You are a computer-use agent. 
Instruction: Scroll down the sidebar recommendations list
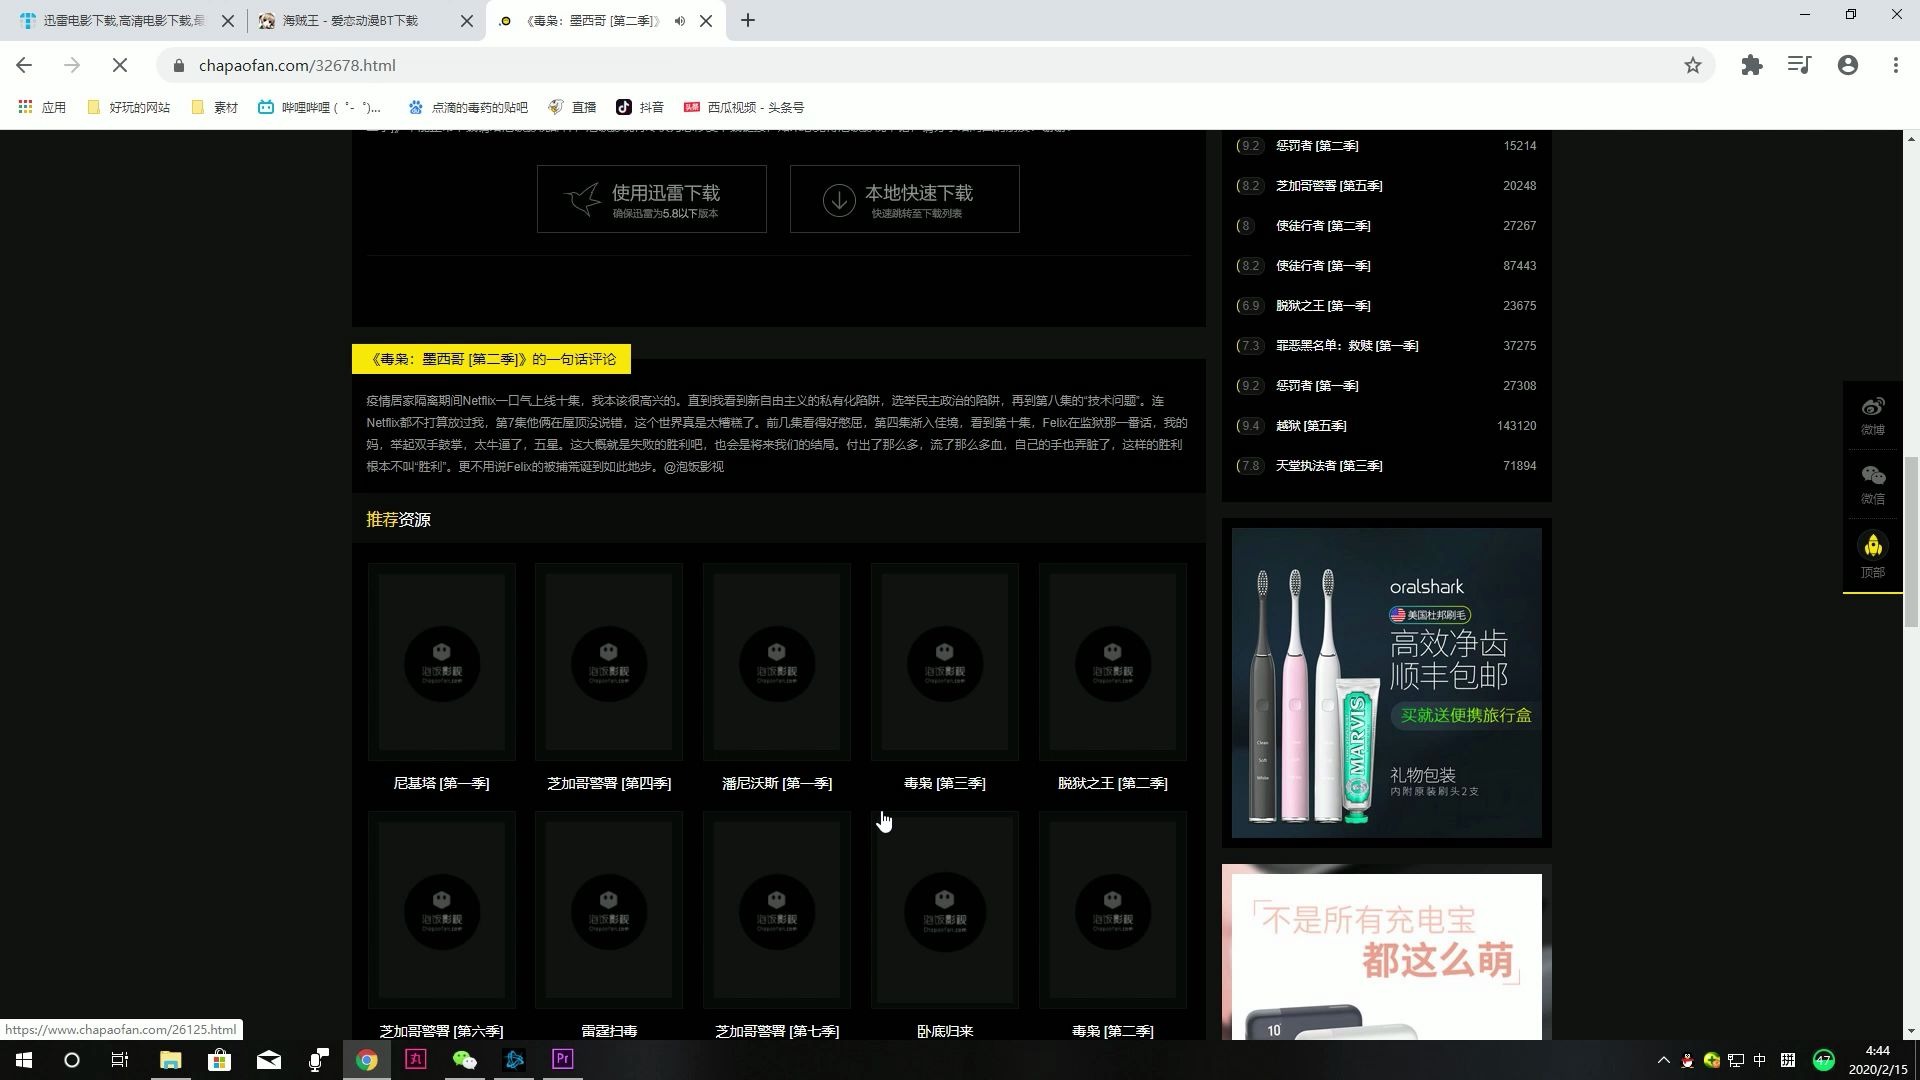point(1385,465)
